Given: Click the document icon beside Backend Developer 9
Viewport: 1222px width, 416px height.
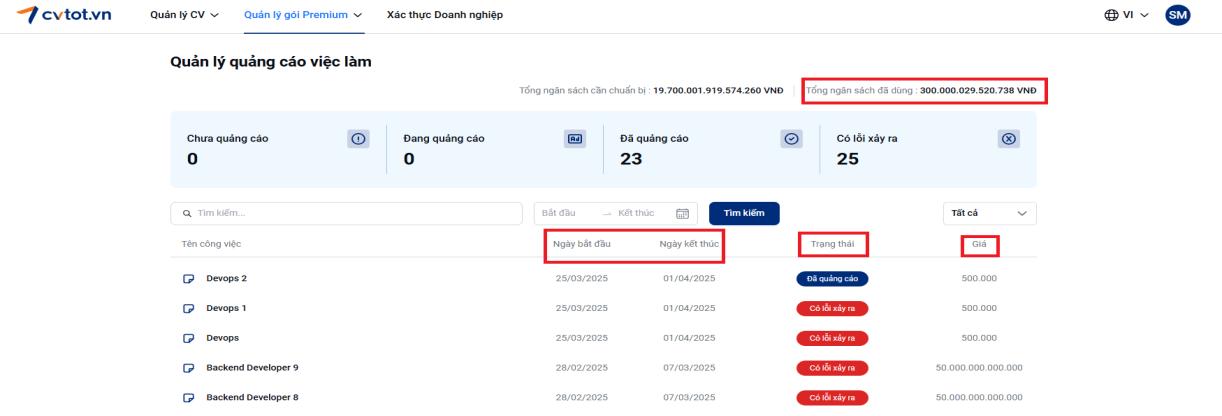Looking at the screenshot, I should pyautogui.click(x=187, y=367).
